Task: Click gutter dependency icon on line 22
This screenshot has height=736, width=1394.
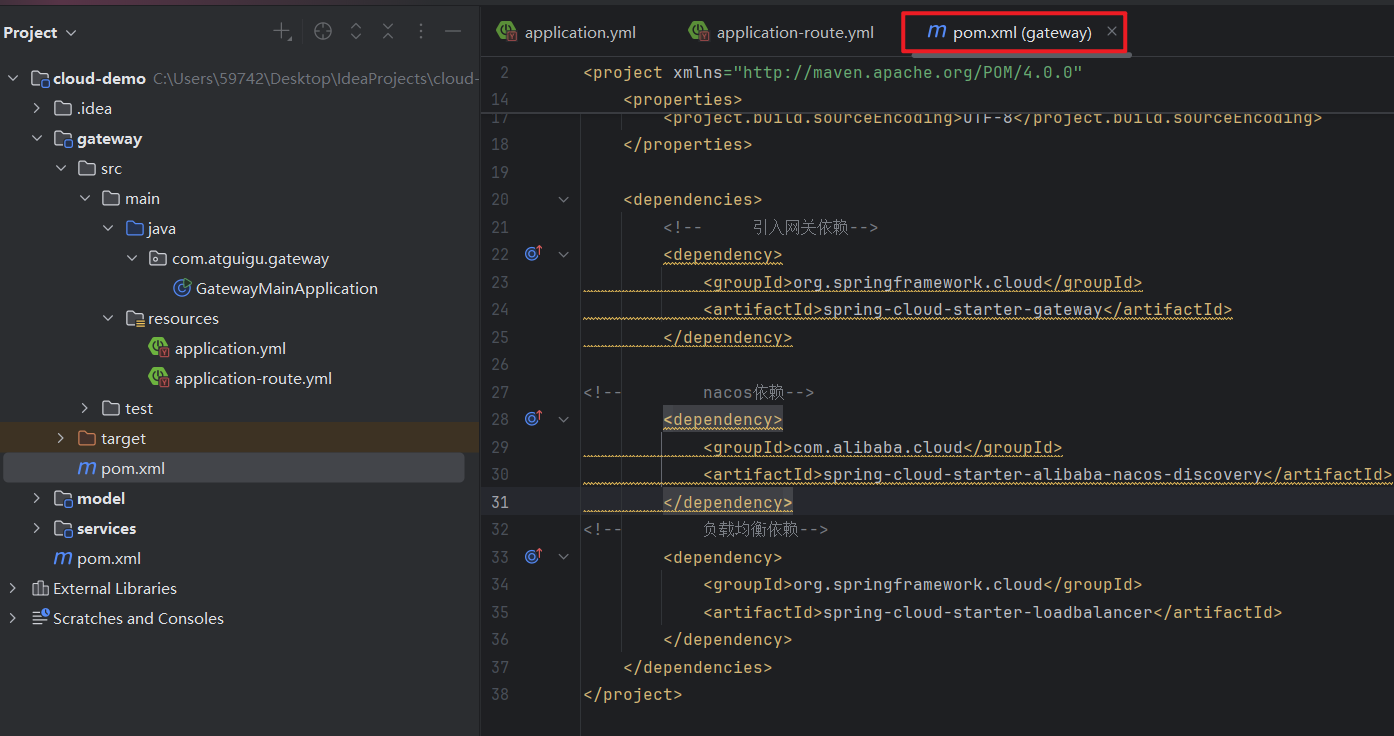Action: tap(533, 254)
